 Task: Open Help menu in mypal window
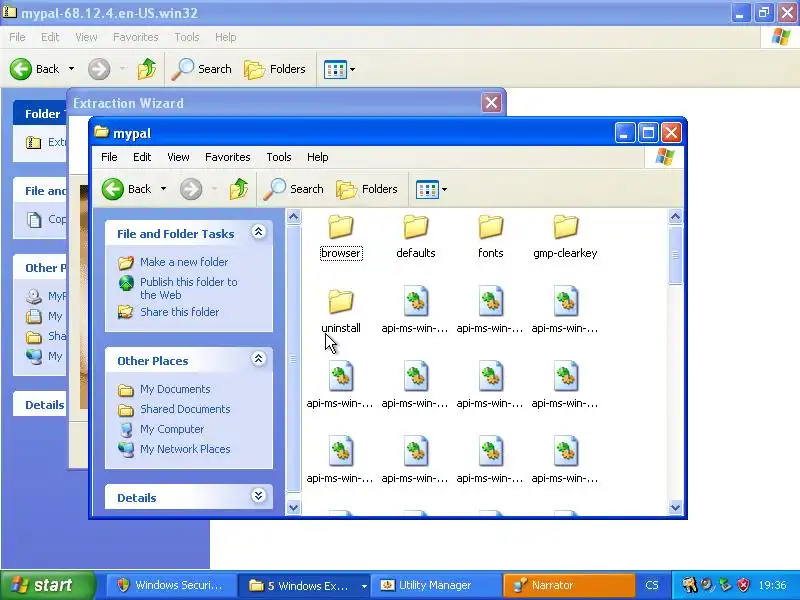point(317,157)
